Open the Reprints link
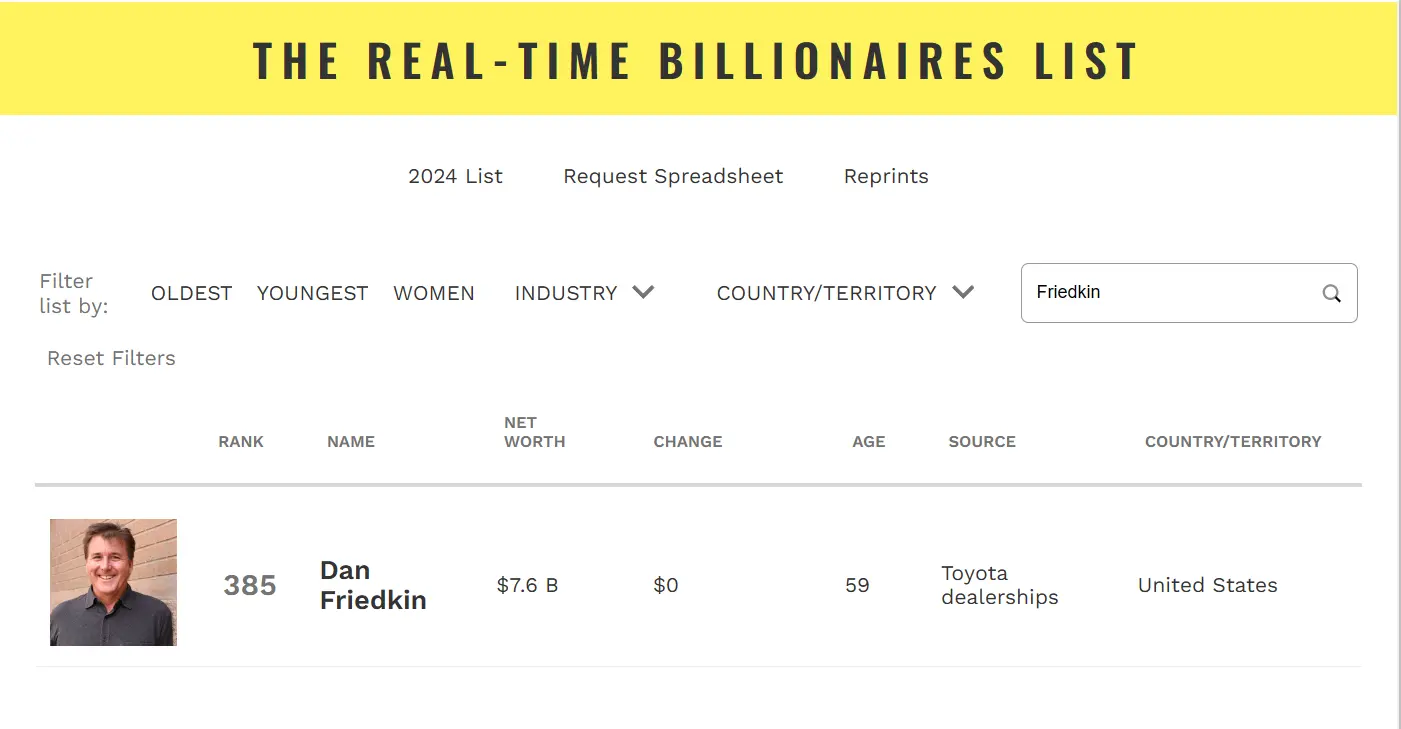This screenshot has height=729, width=1401. click(886, 176)
